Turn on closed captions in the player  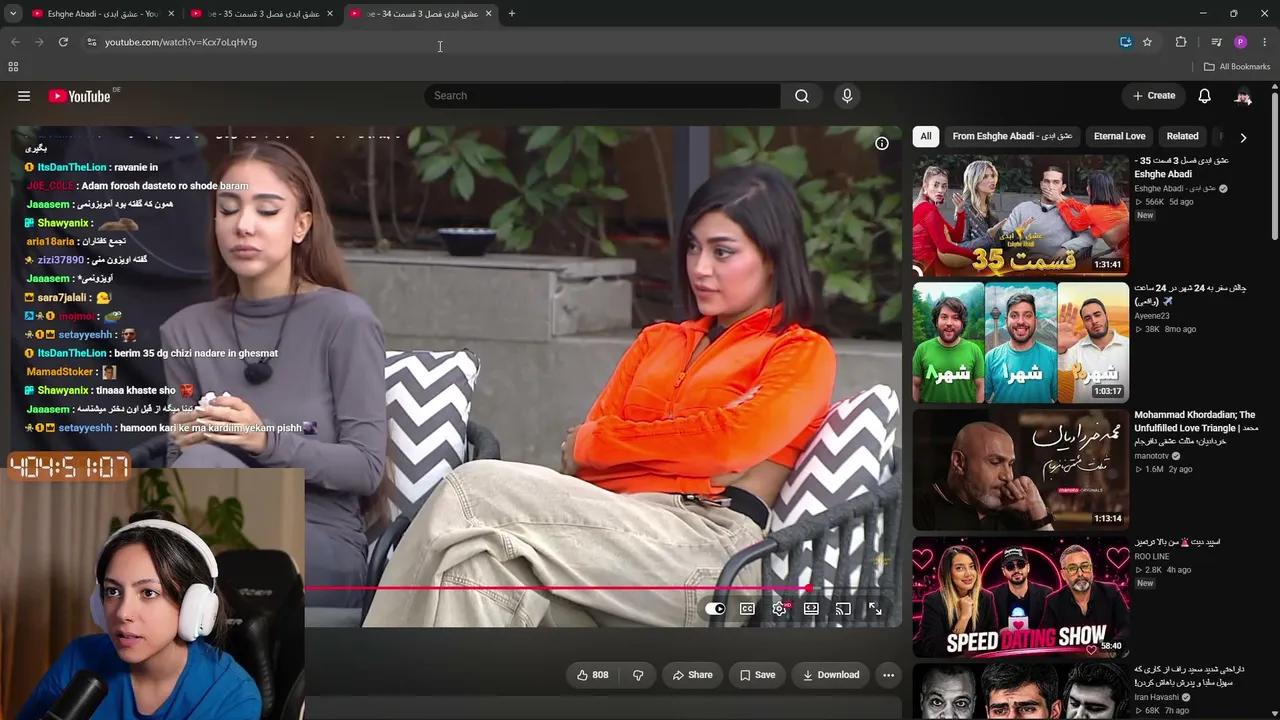pos(747,609)
